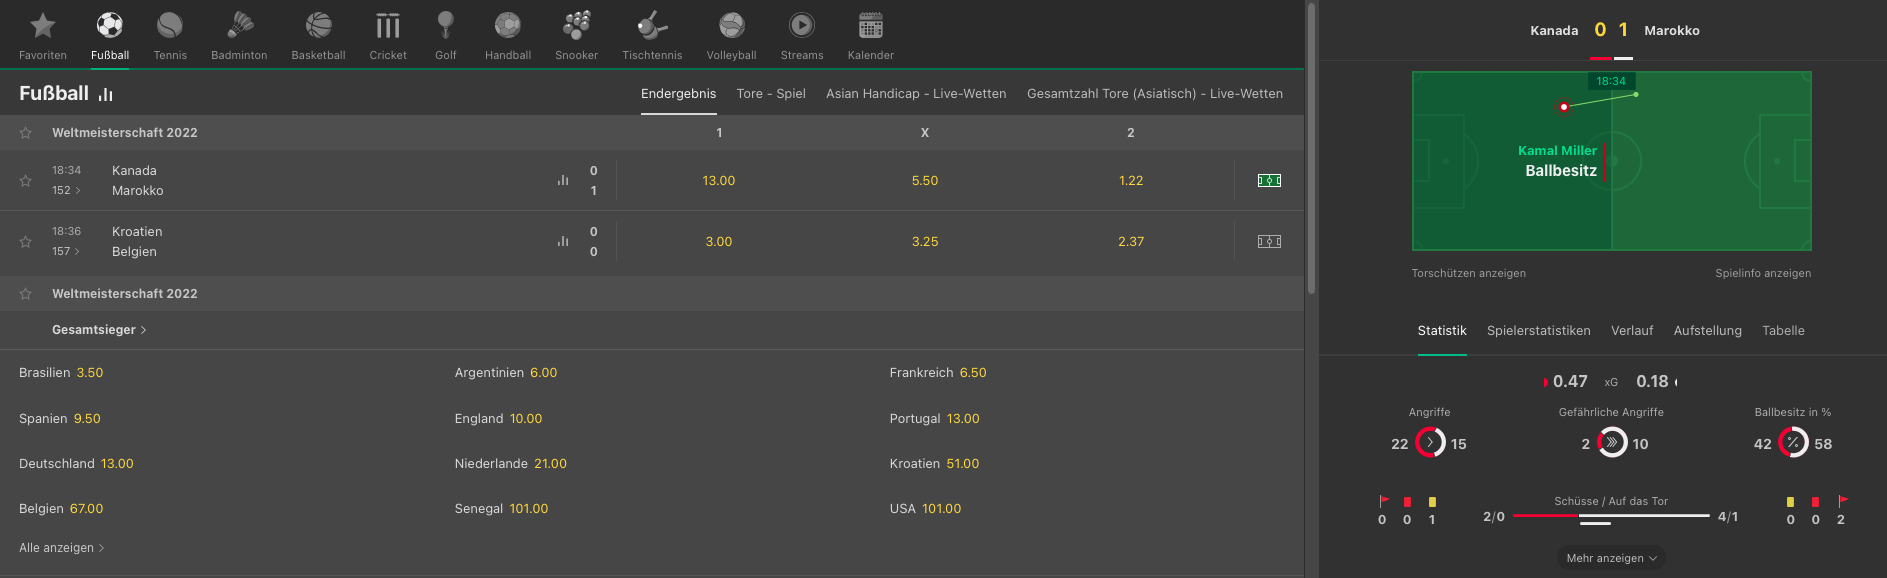Click the vertical scrollbar of the match list

tap(1311, 150)
